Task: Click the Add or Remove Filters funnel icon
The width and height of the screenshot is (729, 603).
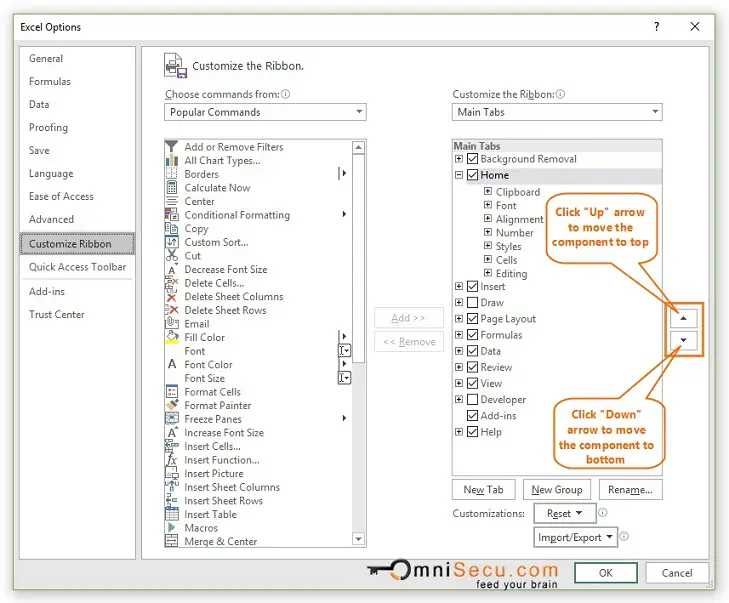Action: [172, 146]
